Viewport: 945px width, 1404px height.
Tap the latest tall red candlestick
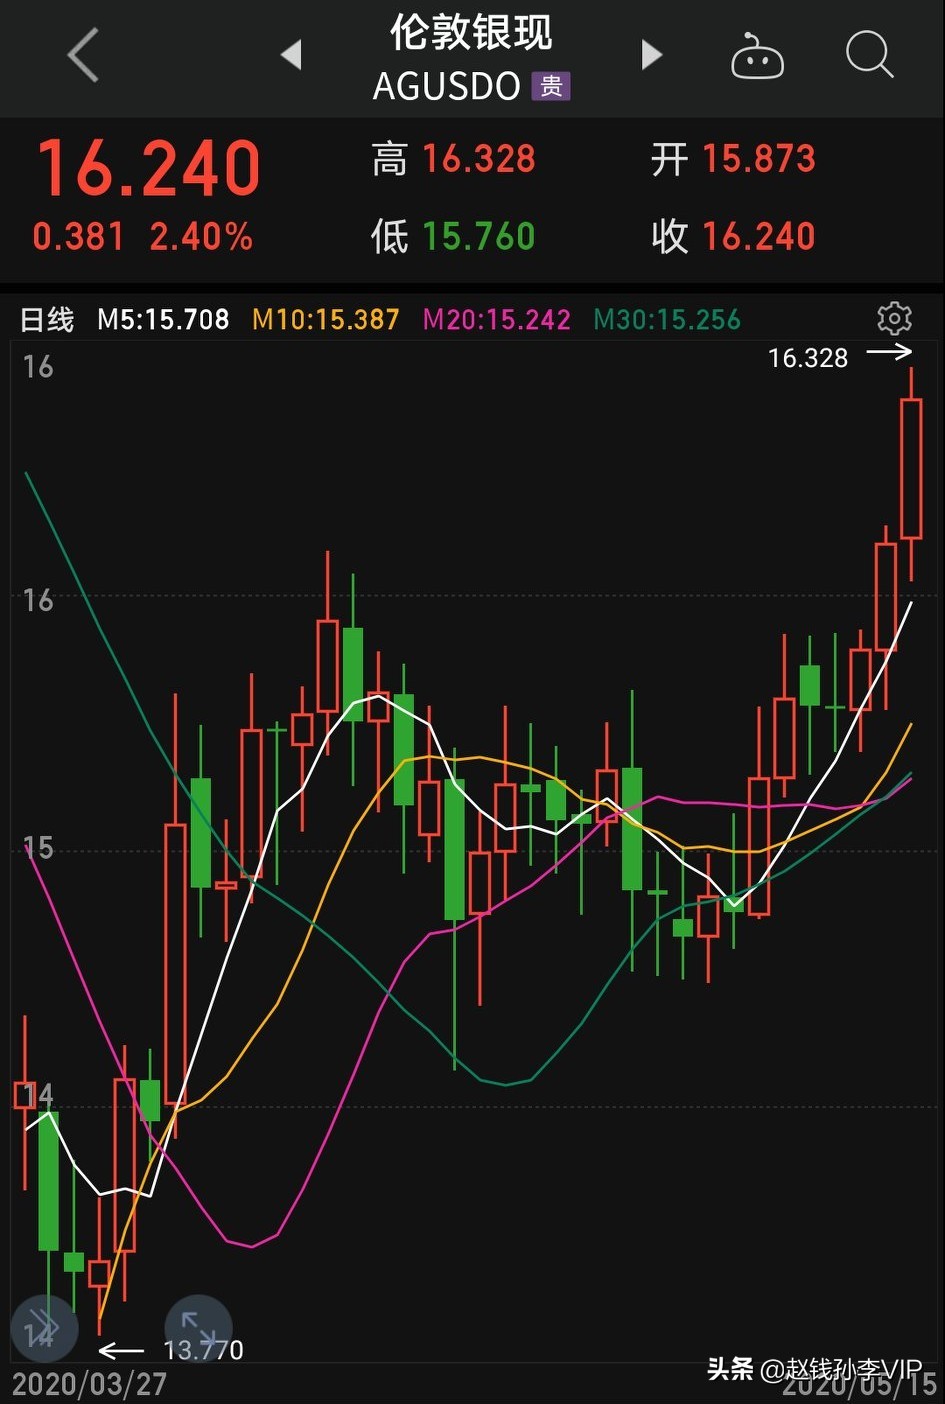point(911,469)
